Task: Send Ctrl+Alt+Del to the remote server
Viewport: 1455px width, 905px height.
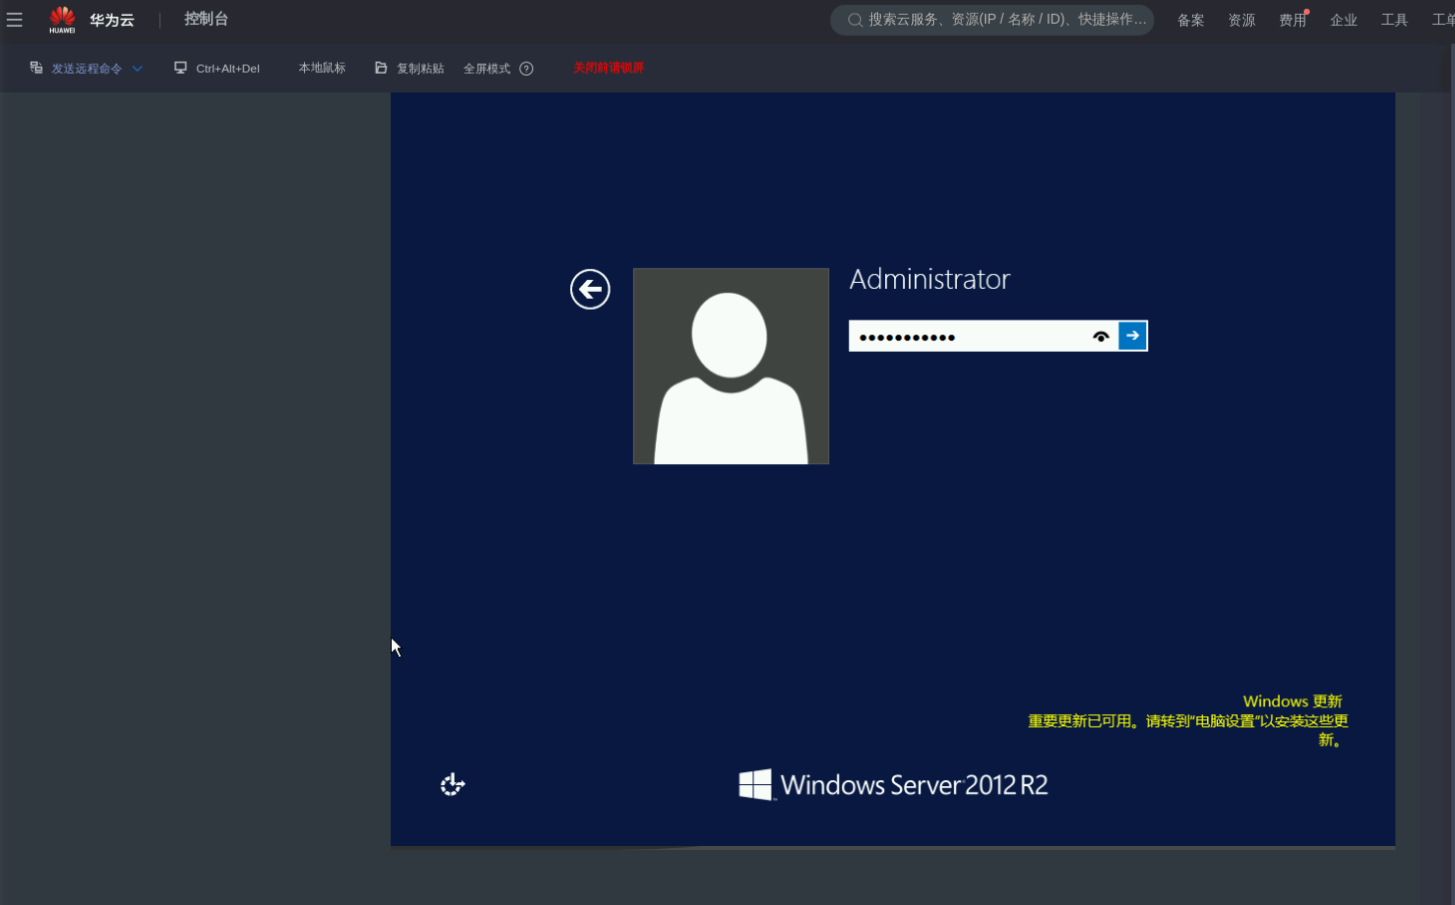Action: (217, 69)
